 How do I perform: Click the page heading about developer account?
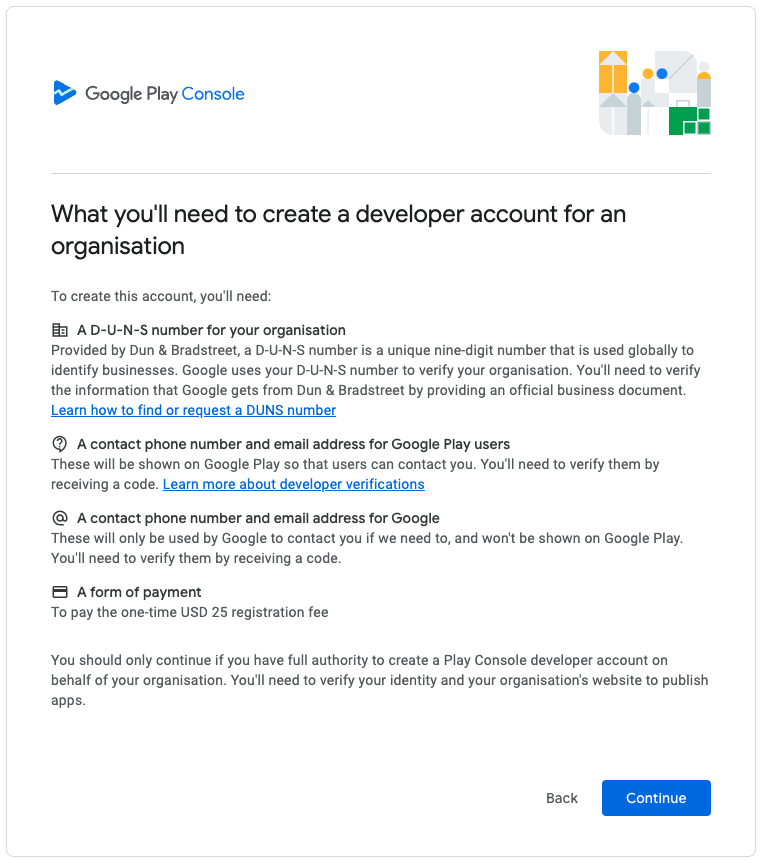pyautogui.click(x=338, y=230)
